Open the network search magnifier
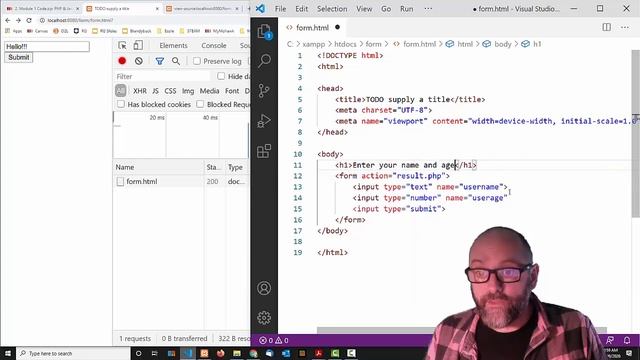 tap(176, 61)
